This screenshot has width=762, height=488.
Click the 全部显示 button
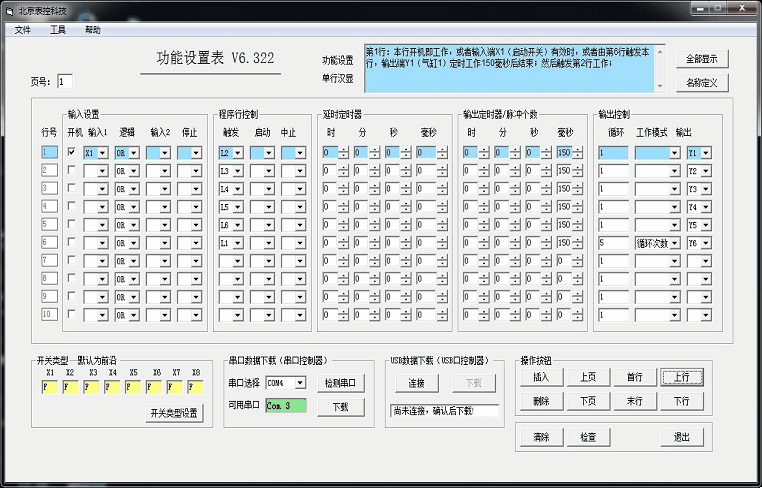[702, 59]
